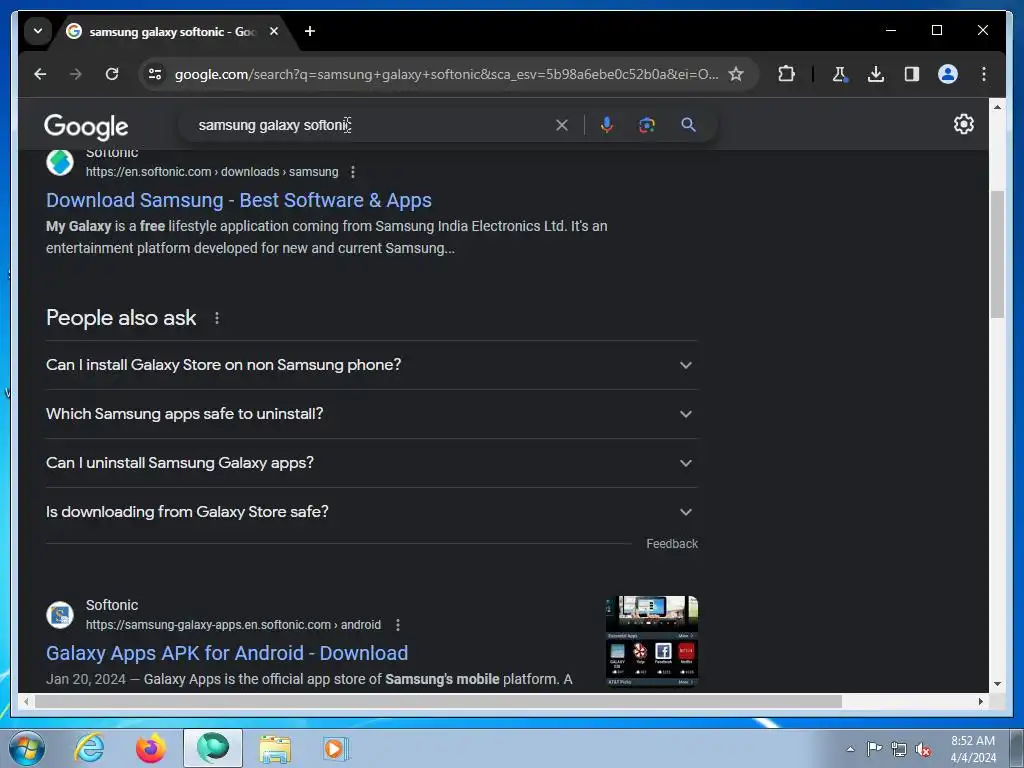The image size is (1024, 768).
Task: Expand Which Samsung apps safe to uninstall
Action: (x=372, y=414)
